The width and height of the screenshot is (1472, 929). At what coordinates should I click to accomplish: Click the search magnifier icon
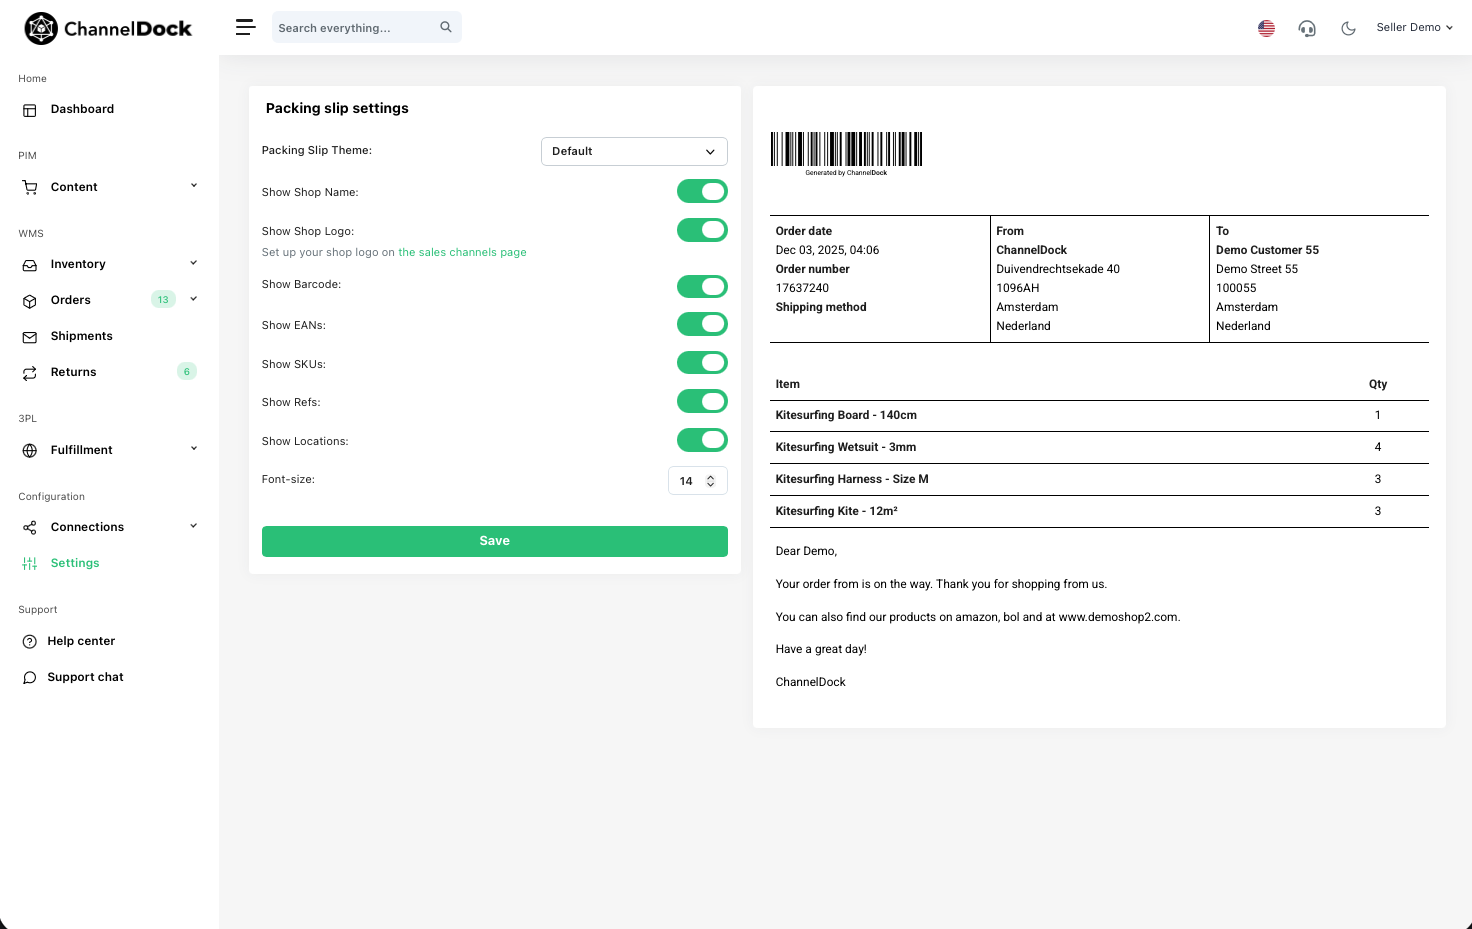pyautogui.click(x=446, y=27)
